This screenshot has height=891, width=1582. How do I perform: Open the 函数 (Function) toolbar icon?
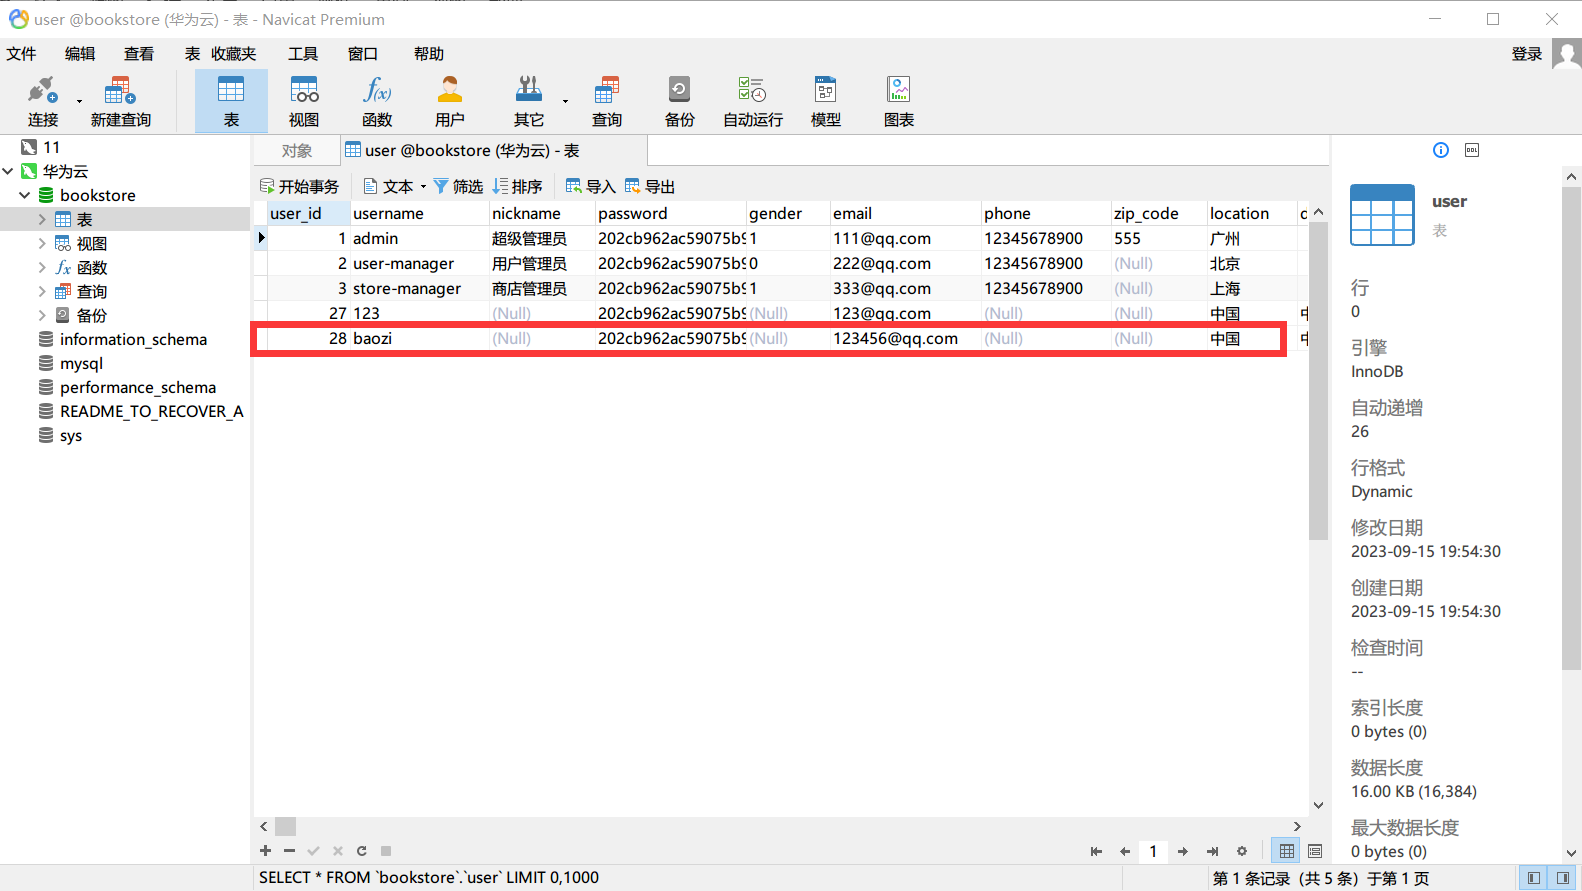point(377,101)
